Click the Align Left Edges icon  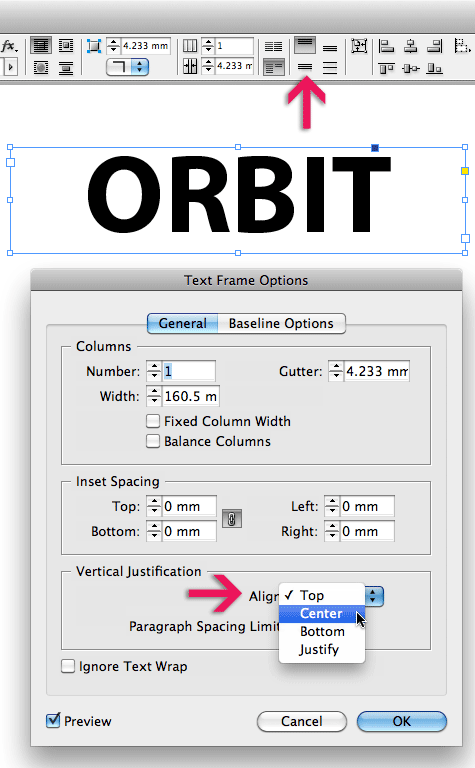386,47
